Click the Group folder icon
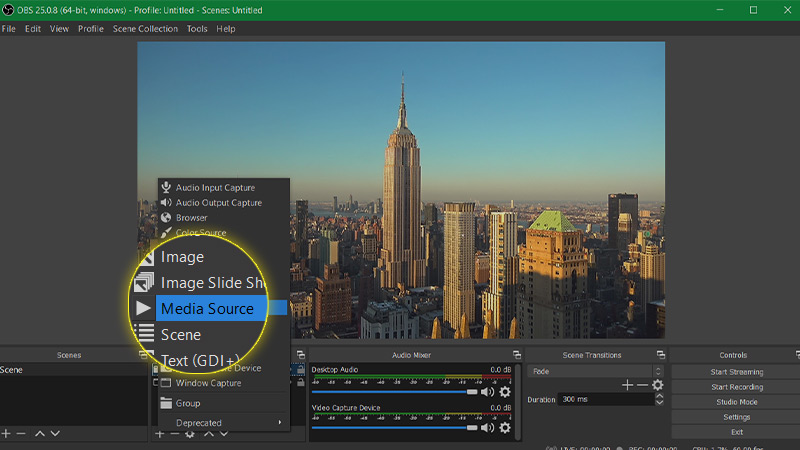 tap(166, 403)
